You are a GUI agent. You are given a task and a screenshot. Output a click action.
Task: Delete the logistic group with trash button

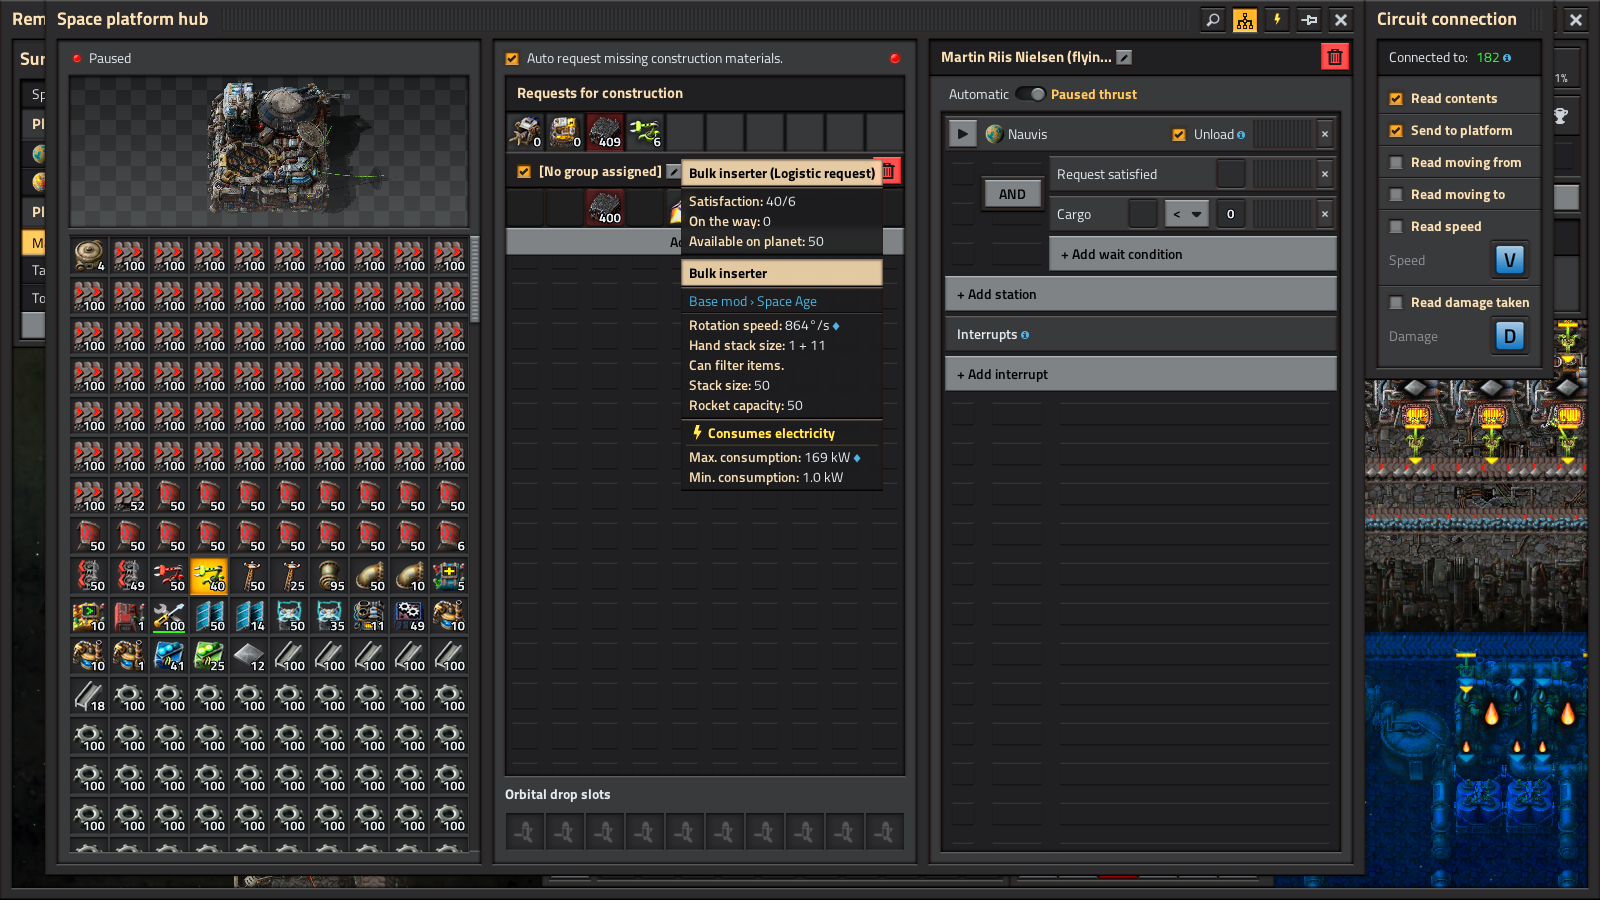pos(888,171)
